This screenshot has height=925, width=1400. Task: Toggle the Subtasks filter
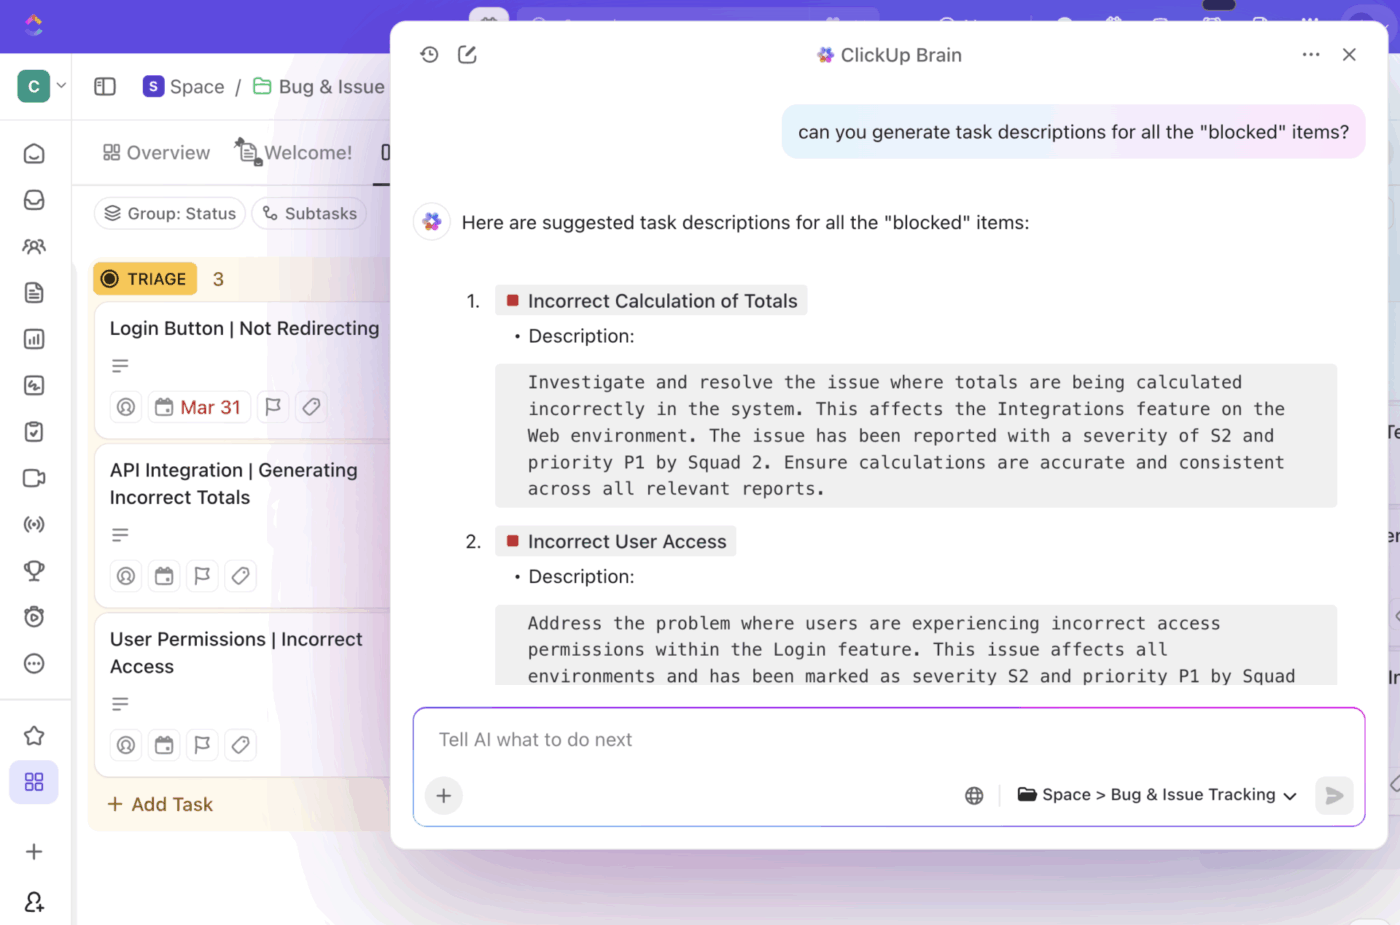309,213
